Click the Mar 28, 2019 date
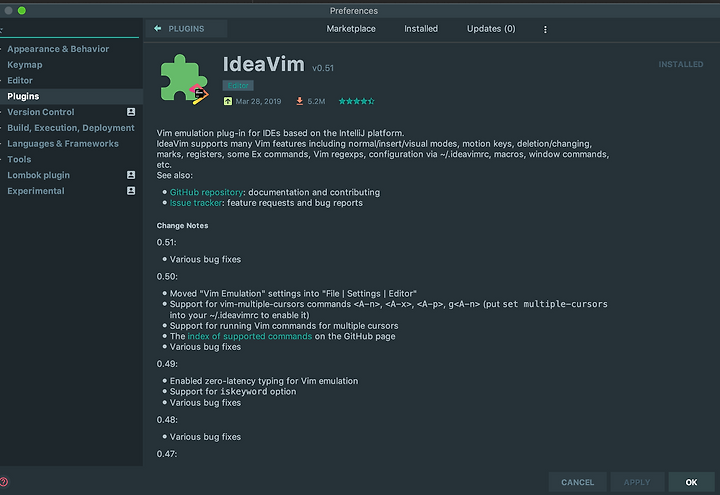Viewport: 720px width, 495px height. tap(258, 101)
